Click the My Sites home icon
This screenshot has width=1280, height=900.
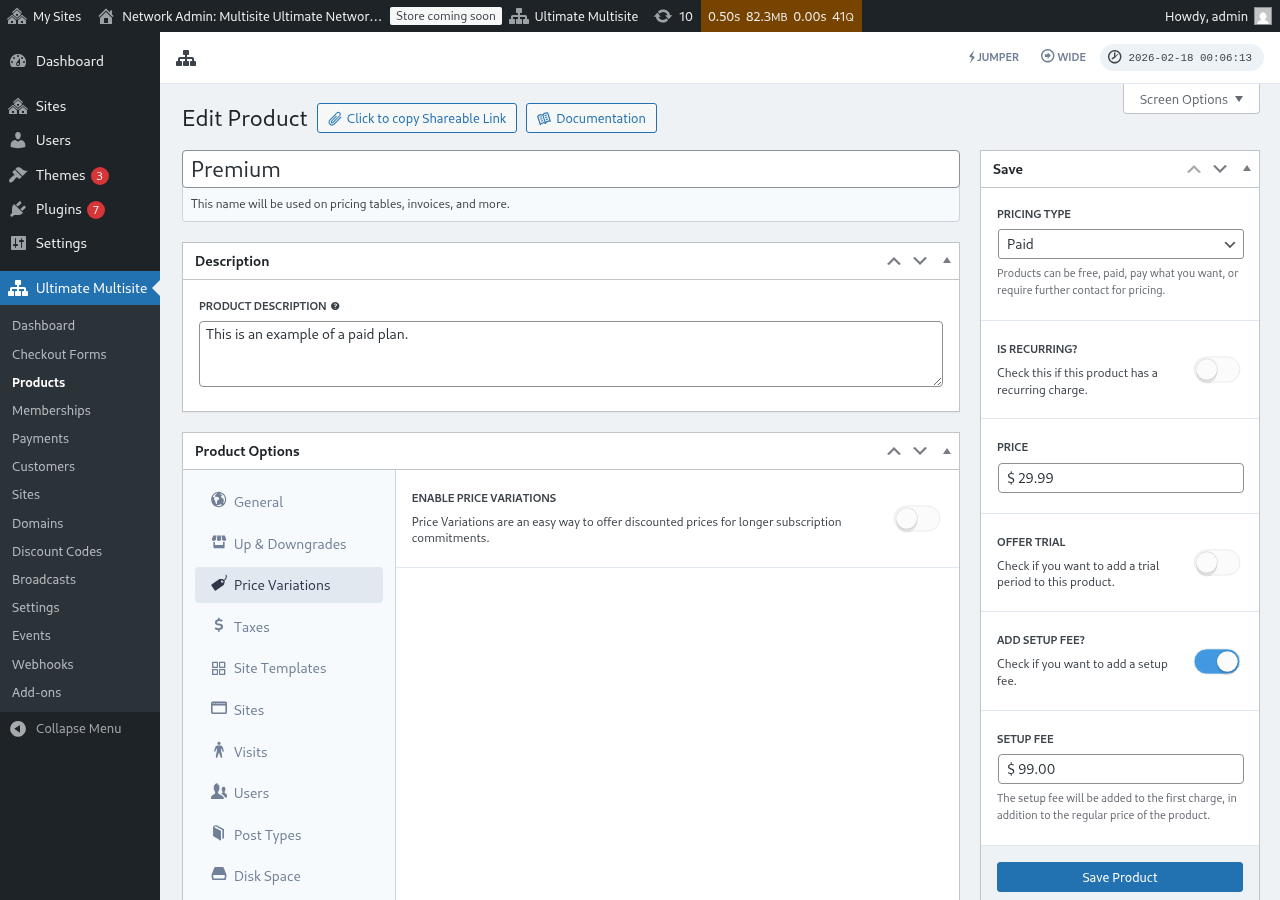click(x=17, y=16)
